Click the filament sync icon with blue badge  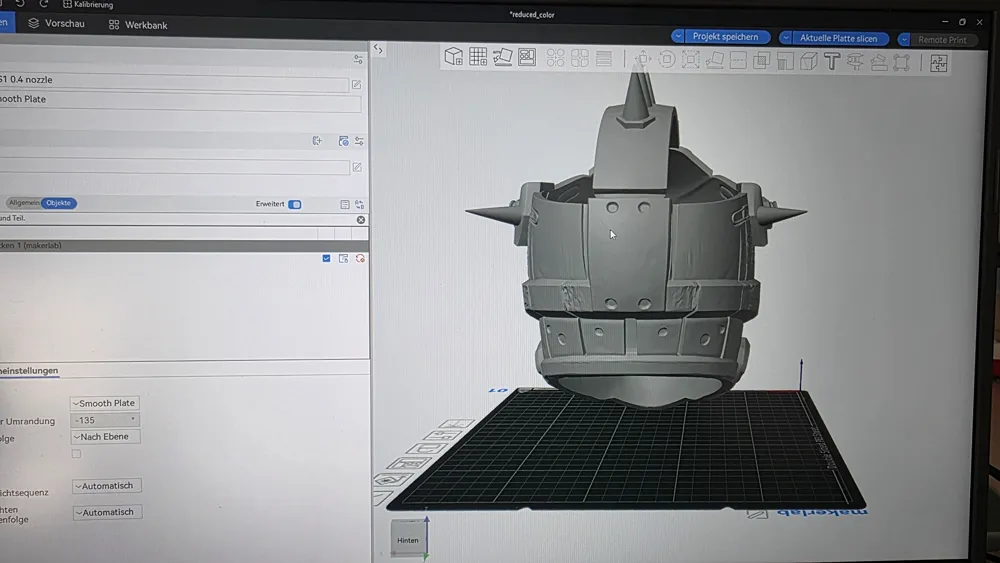343,141
